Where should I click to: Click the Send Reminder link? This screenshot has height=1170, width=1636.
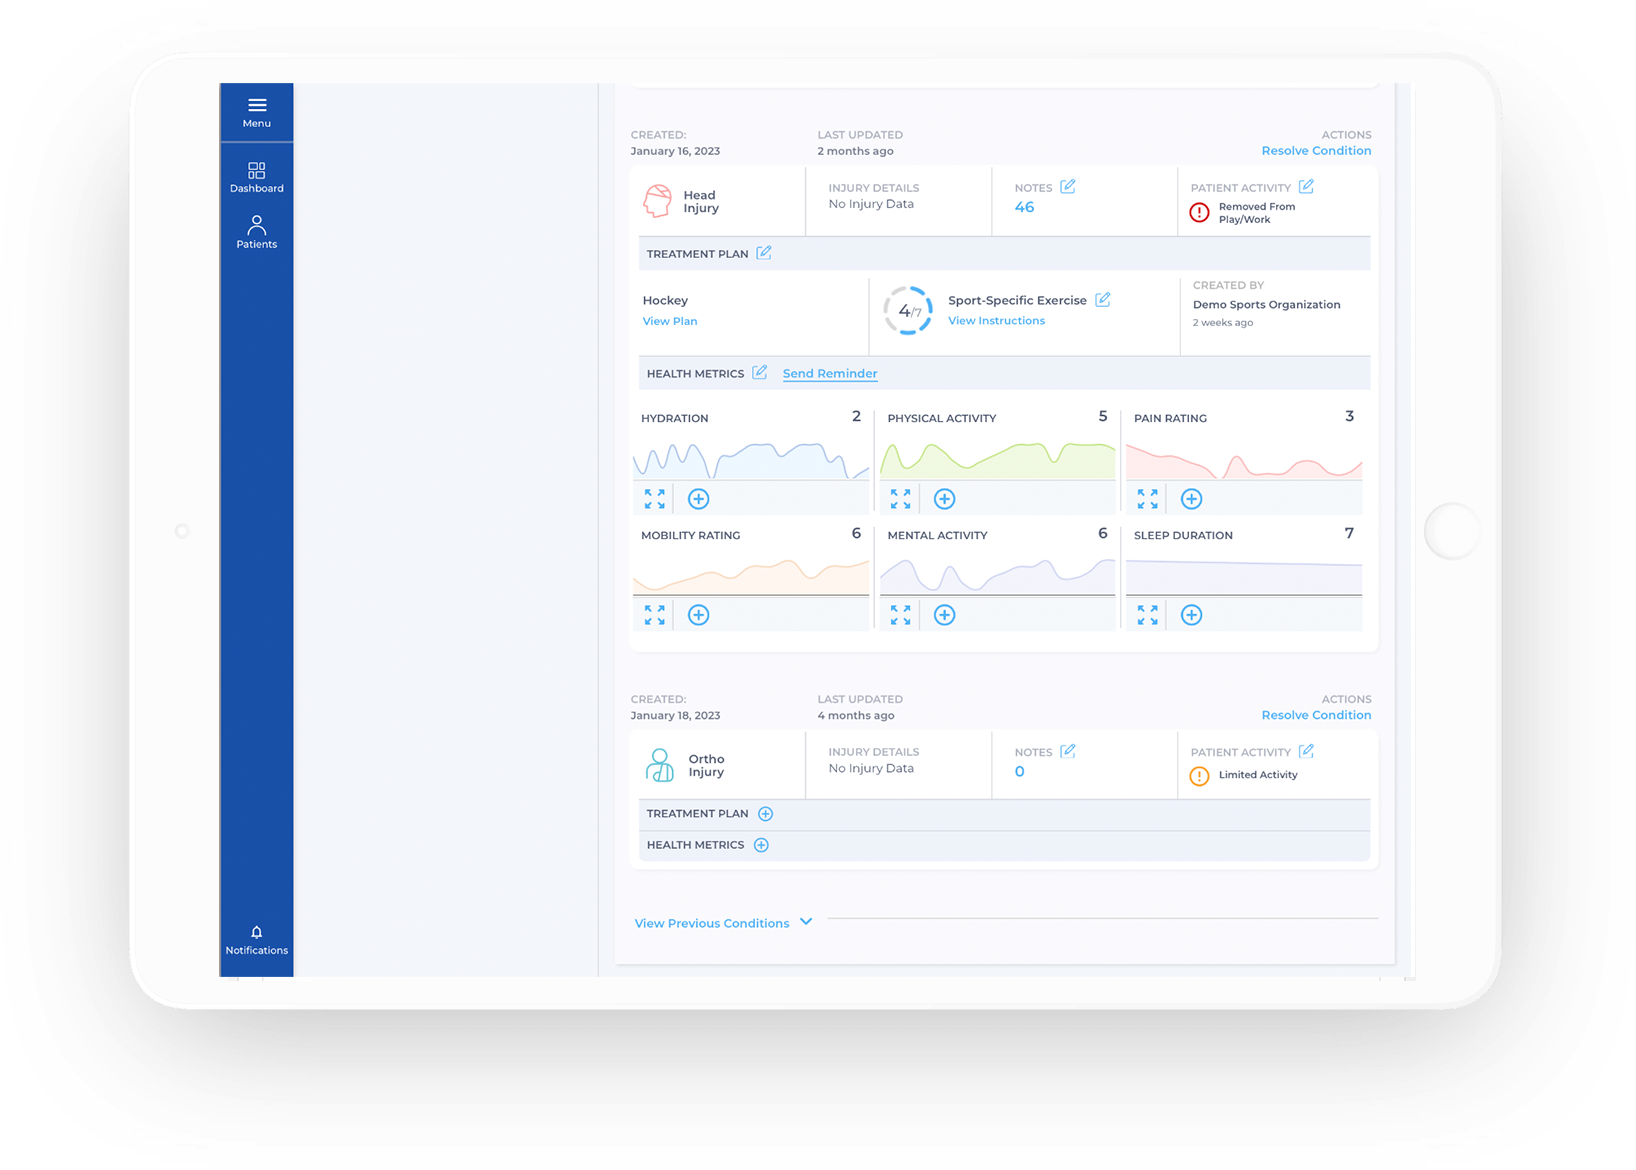830,374
